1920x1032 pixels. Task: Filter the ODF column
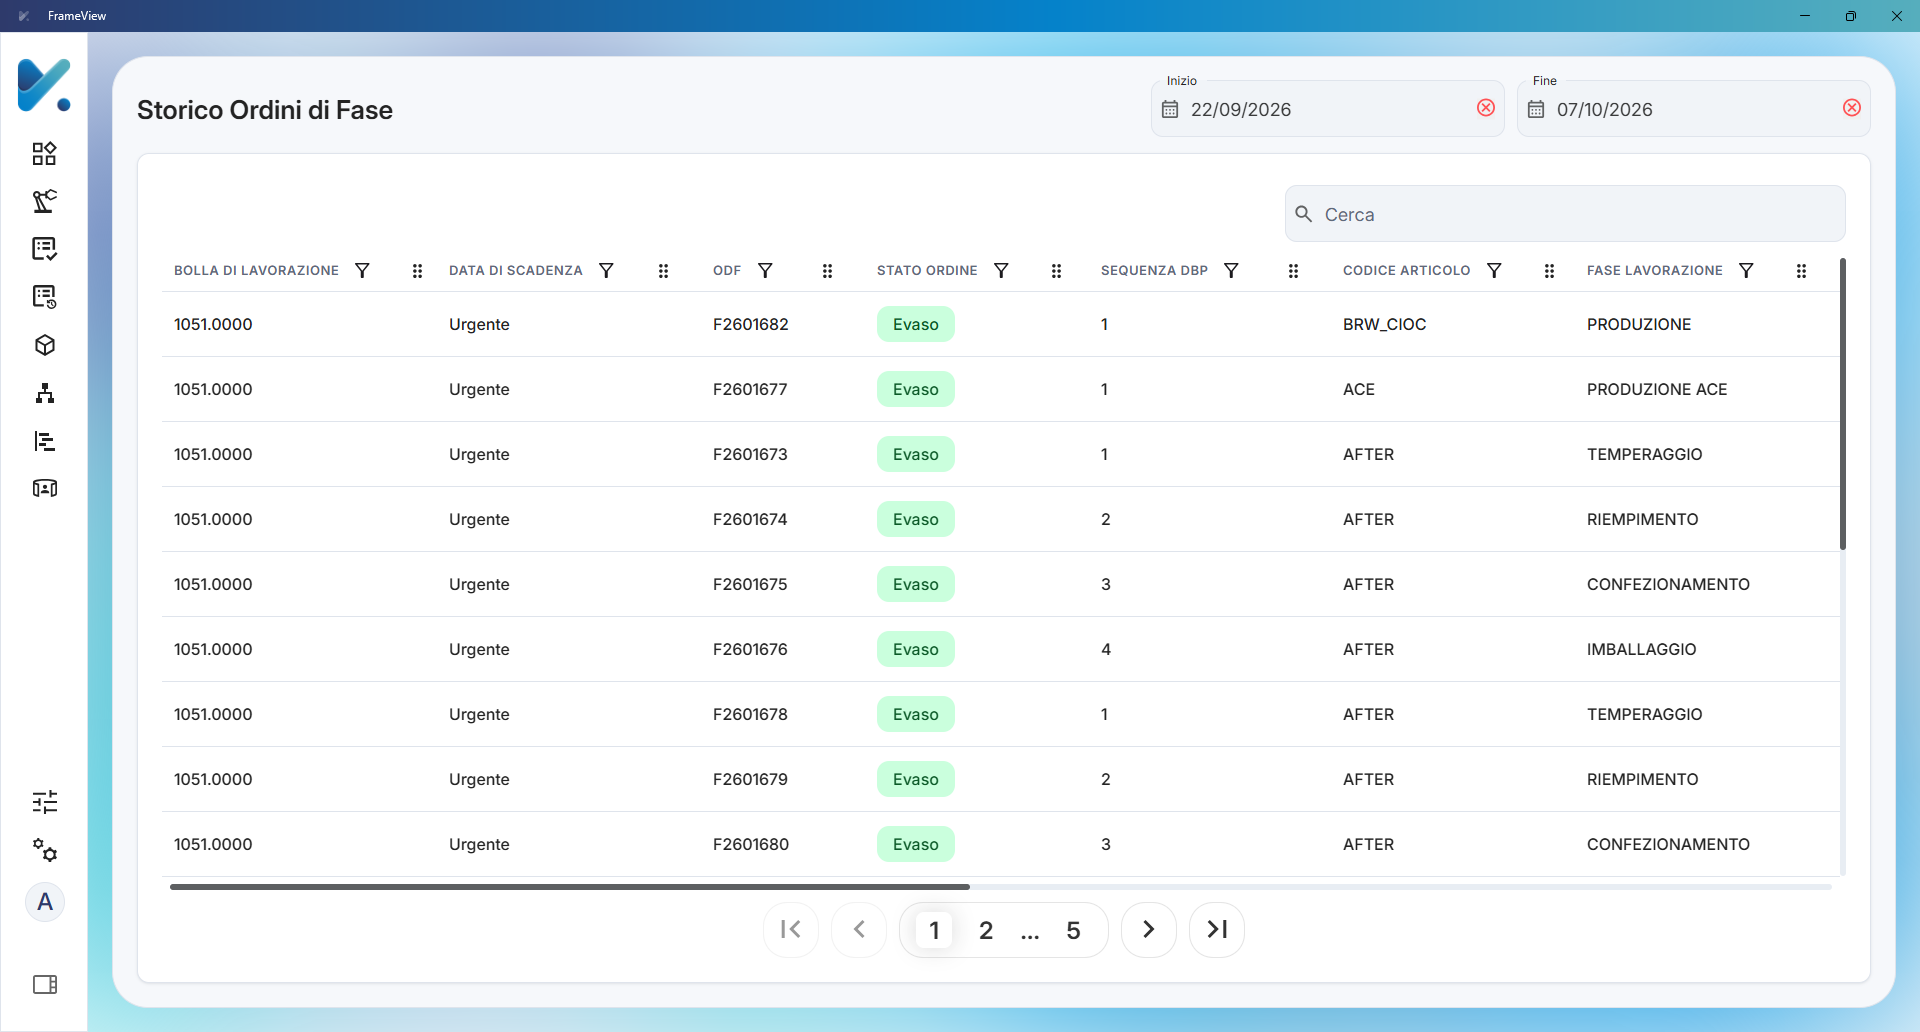765,271
